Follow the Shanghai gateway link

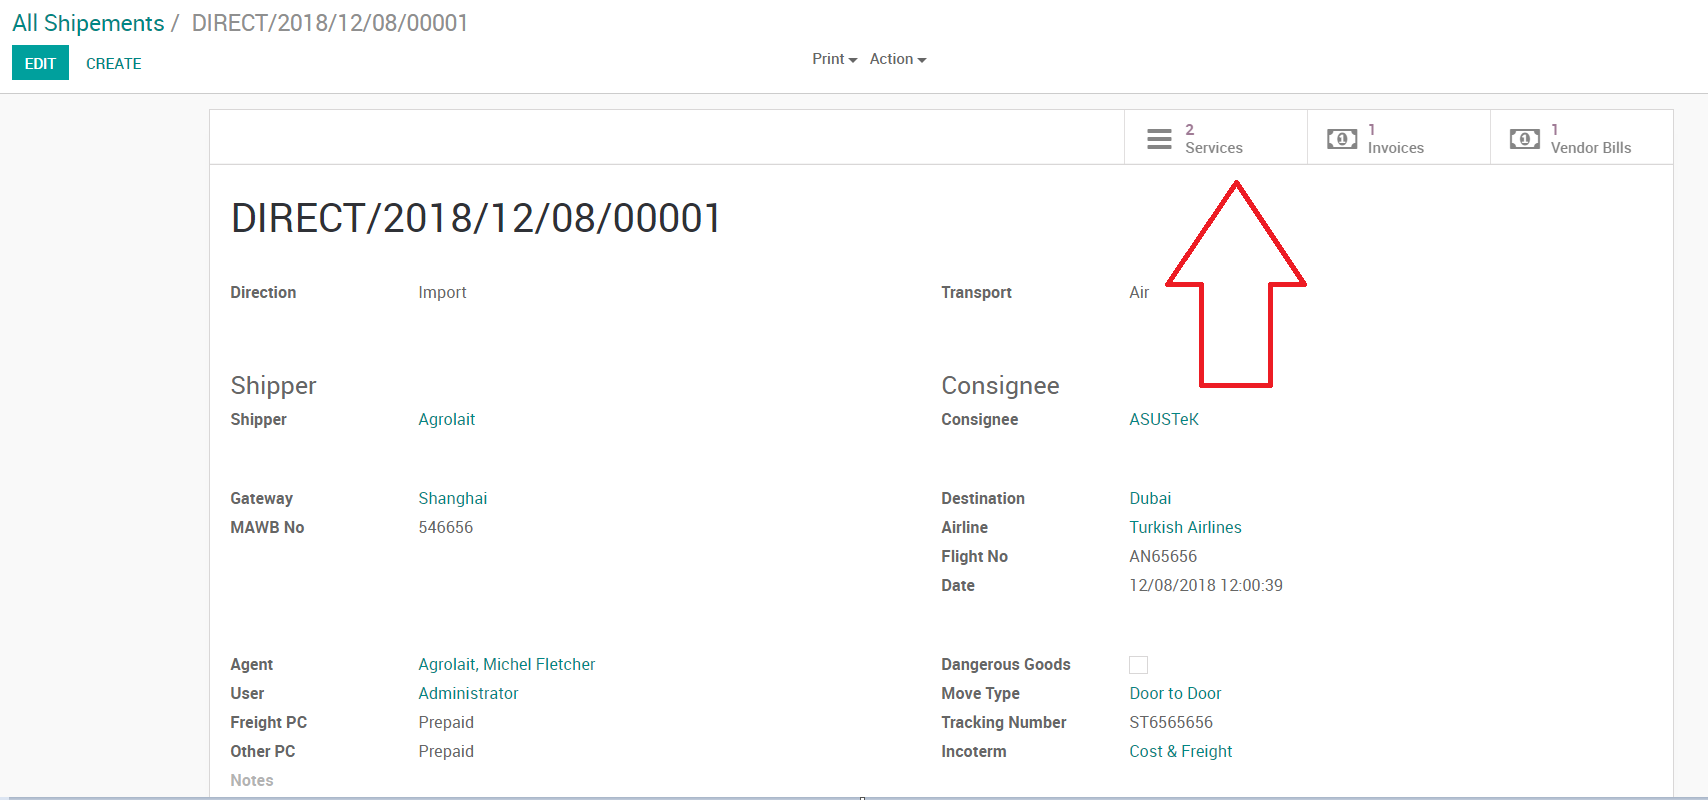click(452, 498)
